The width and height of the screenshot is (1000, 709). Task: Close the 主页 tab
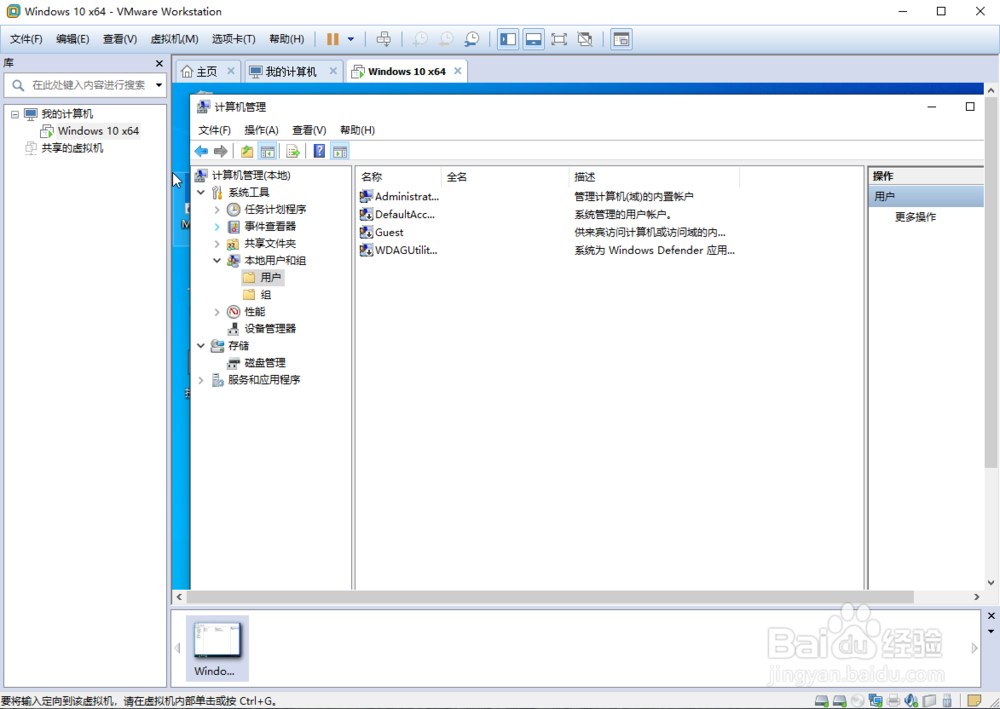click(x=231, y=71)
